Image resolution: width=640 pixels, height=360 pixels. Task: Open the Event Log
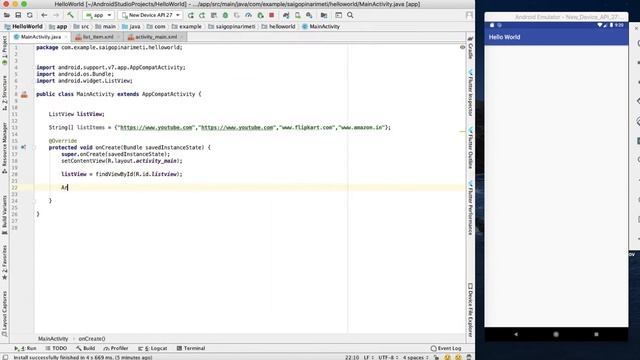click(446, 348)
